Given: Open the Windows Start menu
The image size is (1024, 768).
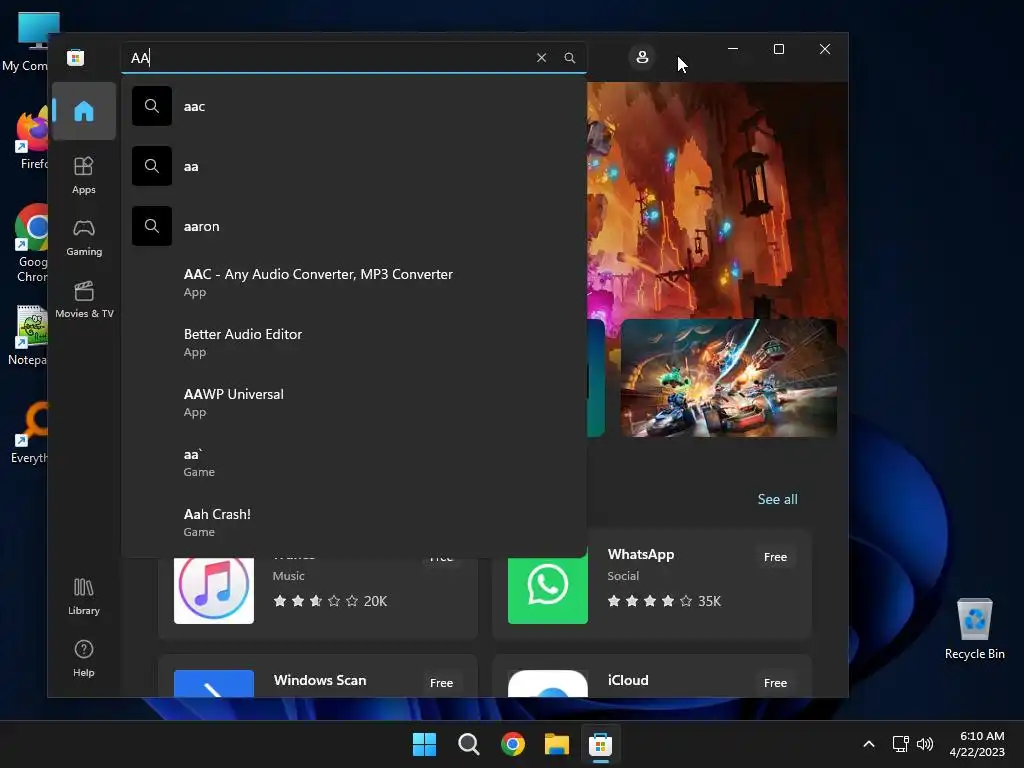Looking at the screenshot, I should (424, 744).
